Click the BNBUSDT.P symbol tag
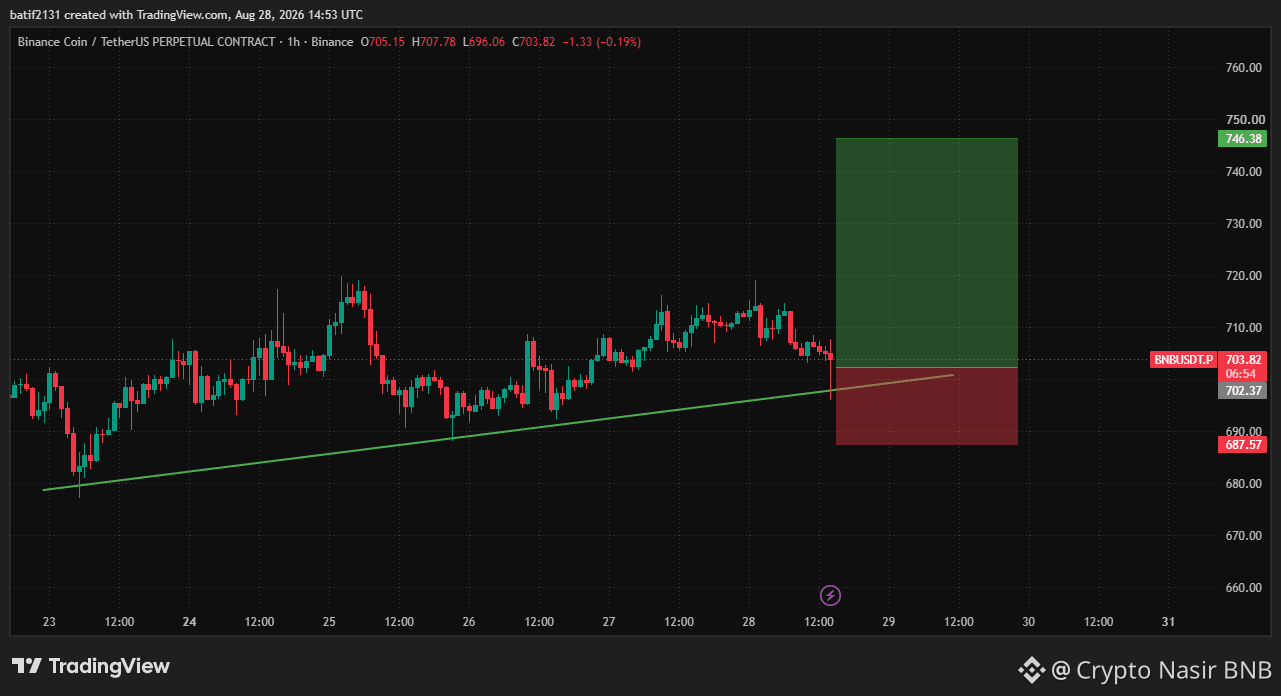The width and height of the screenshot is (1281, 696). pos(1183,359)
